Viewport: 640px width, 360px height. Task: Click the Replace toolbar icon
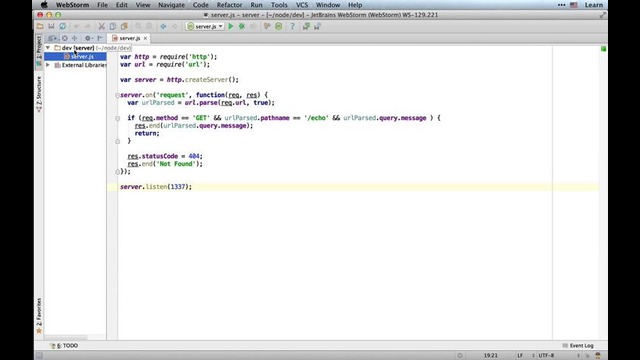coord(149,26)
